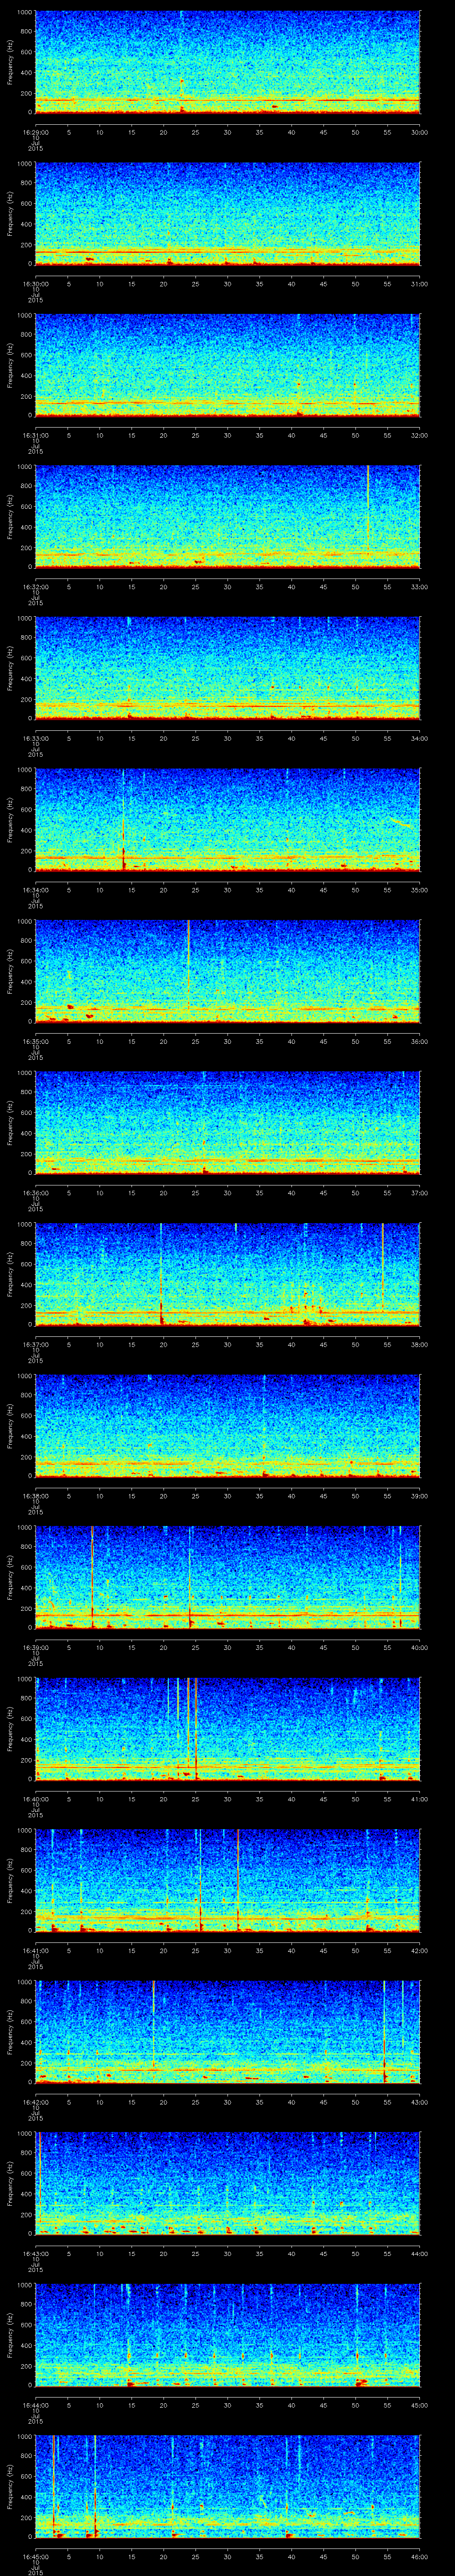Click the spectrogram panel starting at 16:44:00
This screenshot has width=455, height=2576.
point(227,2335)
